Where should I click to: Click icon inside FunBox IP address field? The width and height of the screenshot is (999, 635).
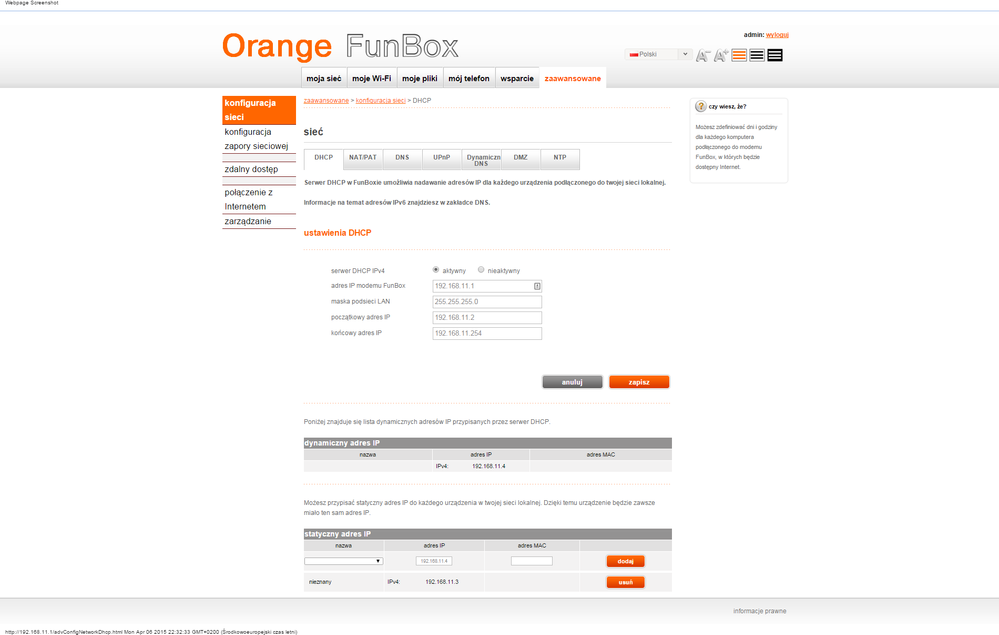(537, 286)
